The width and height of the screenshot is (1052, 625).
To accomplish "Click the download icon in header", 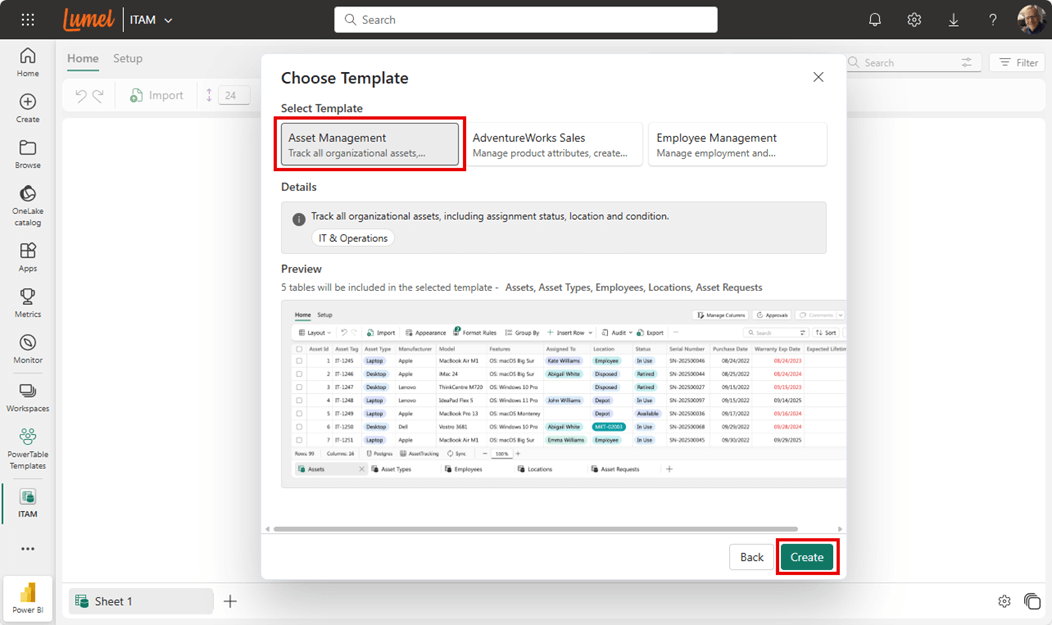I will coord(953,20).
